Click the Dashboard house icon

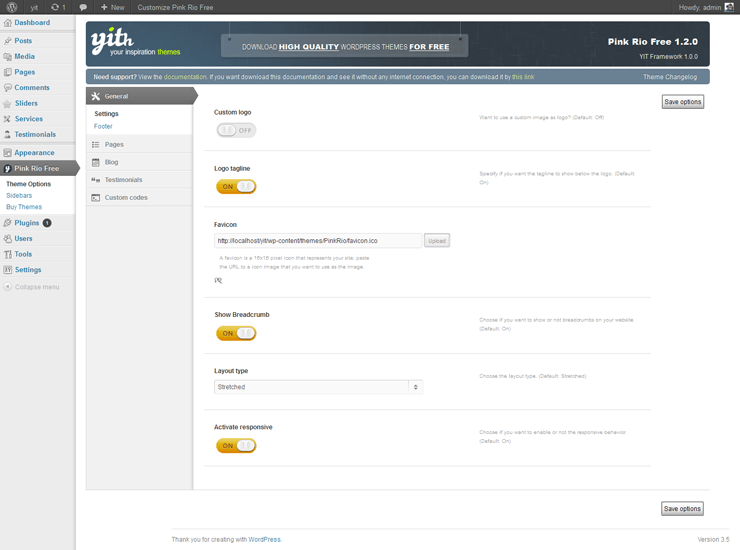point(8,23)
